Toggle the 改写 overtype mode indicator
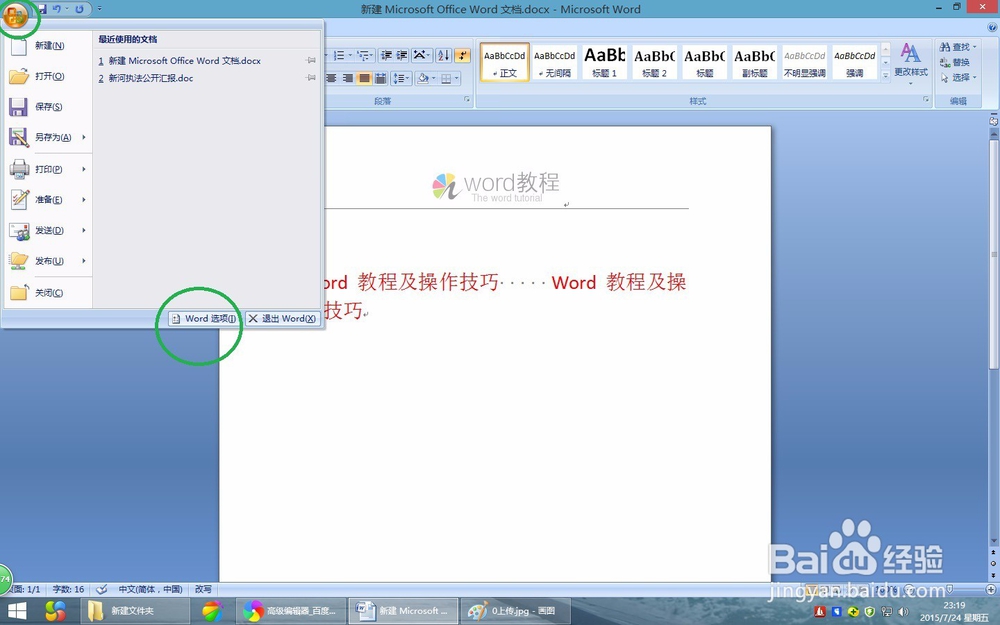 coord(203,589)
